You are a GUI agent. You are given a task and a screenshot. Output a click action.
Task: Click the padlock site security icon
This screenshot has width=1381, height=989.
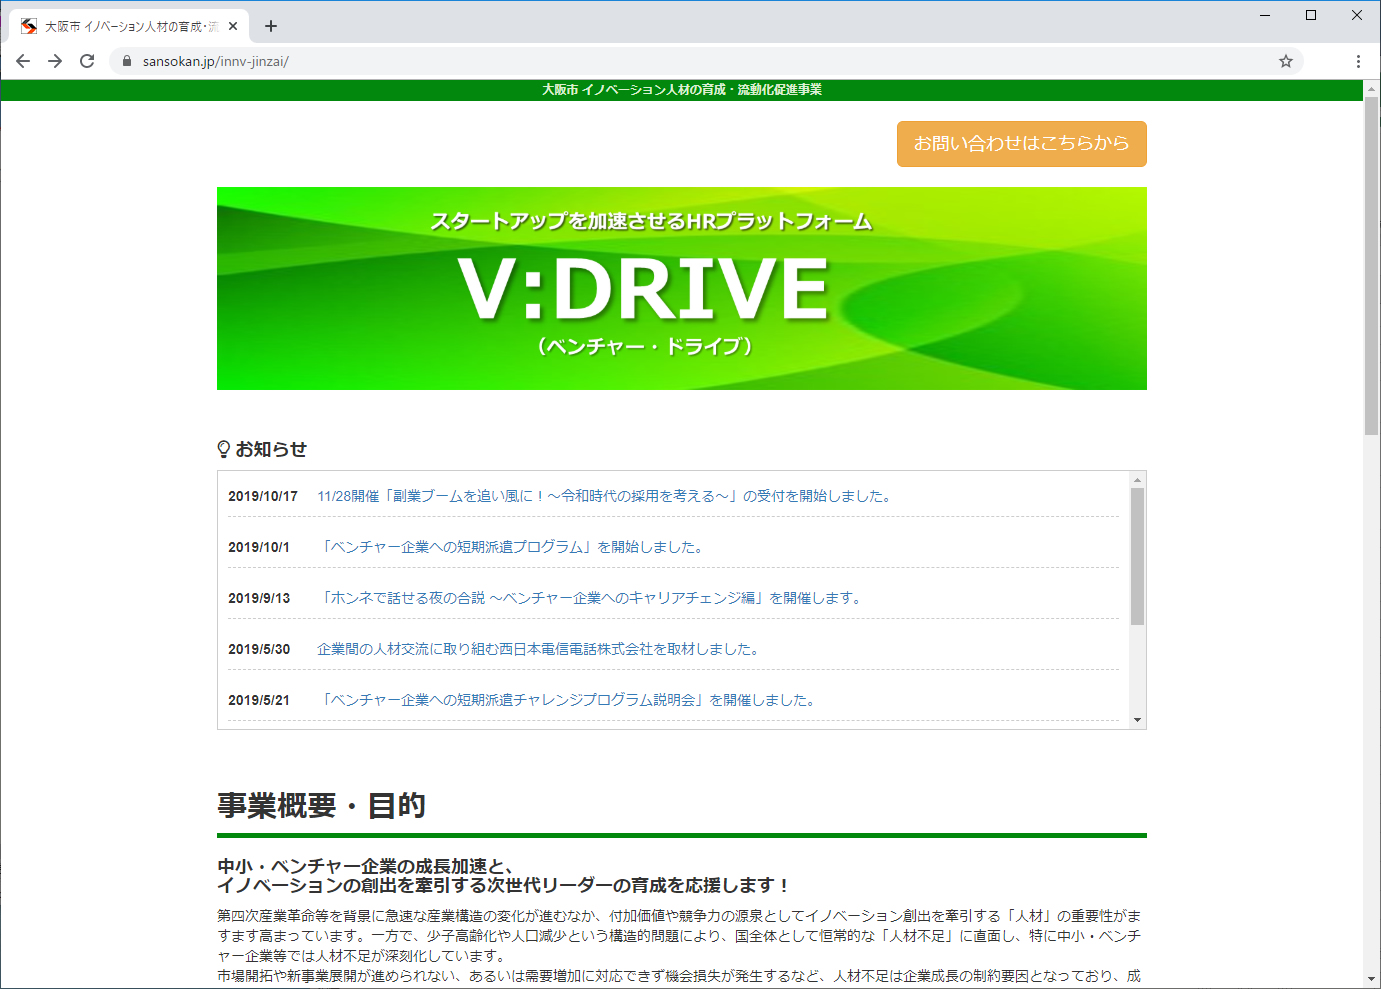click(x=126, y=61)
